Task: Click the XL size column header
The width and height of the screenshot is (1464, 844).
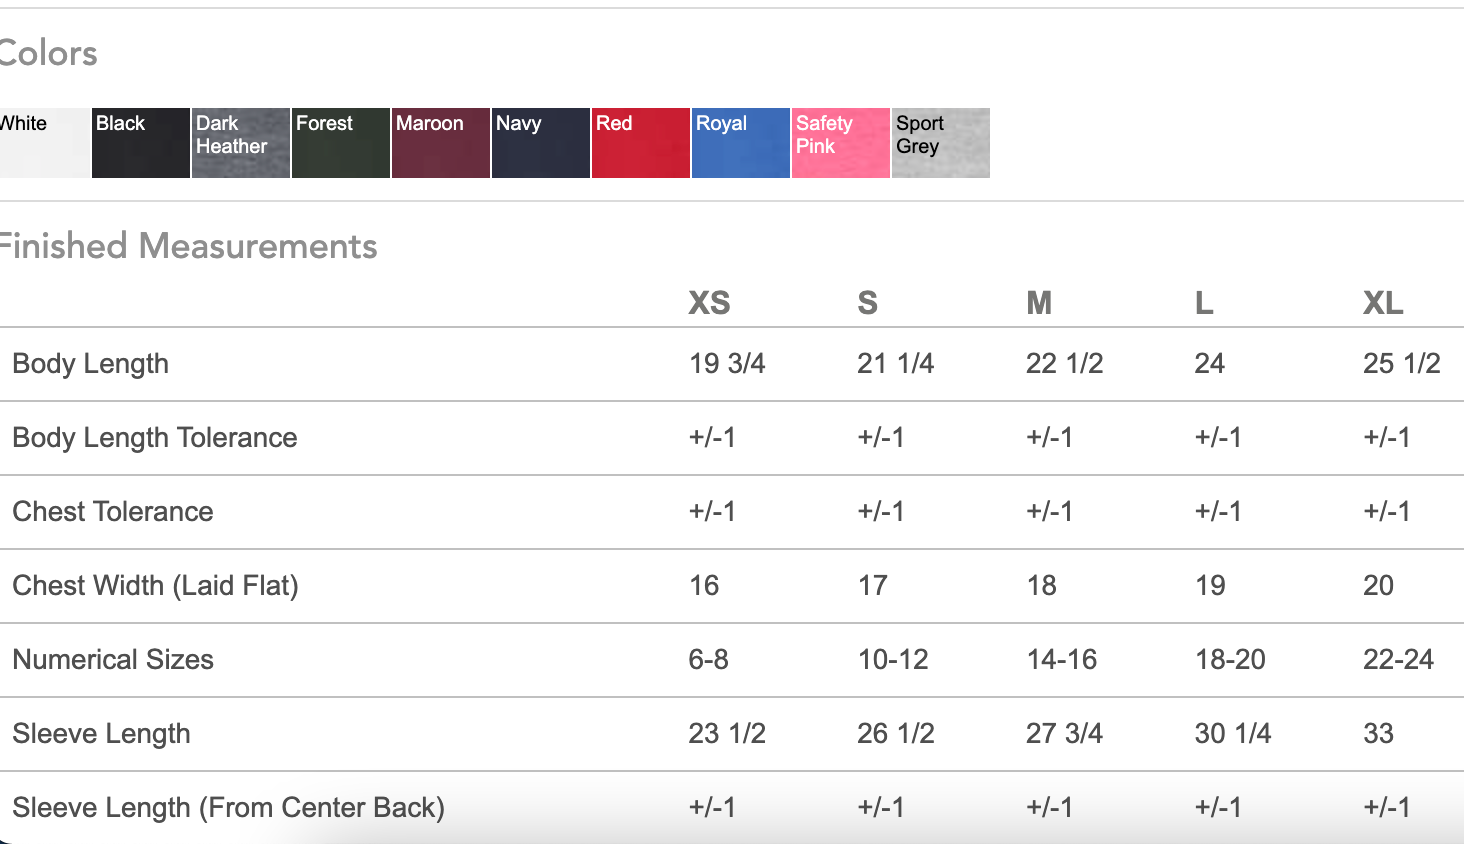Action: pos(1383,303)
